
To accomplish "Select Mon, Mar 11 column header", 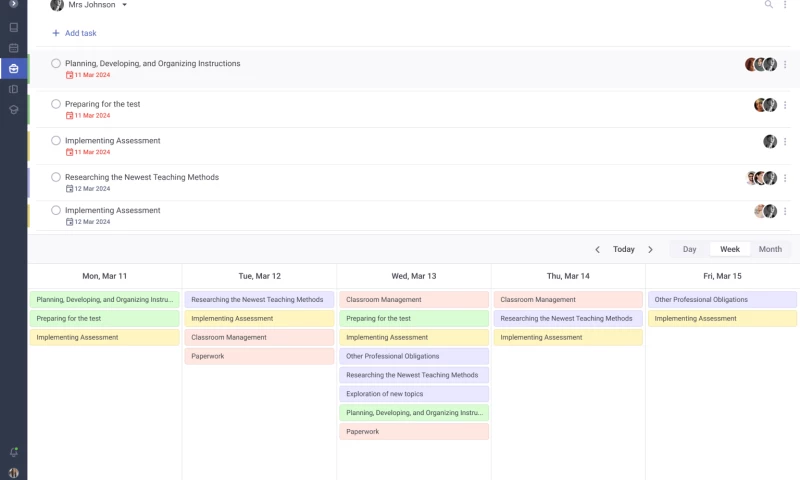I will [105, 276].
